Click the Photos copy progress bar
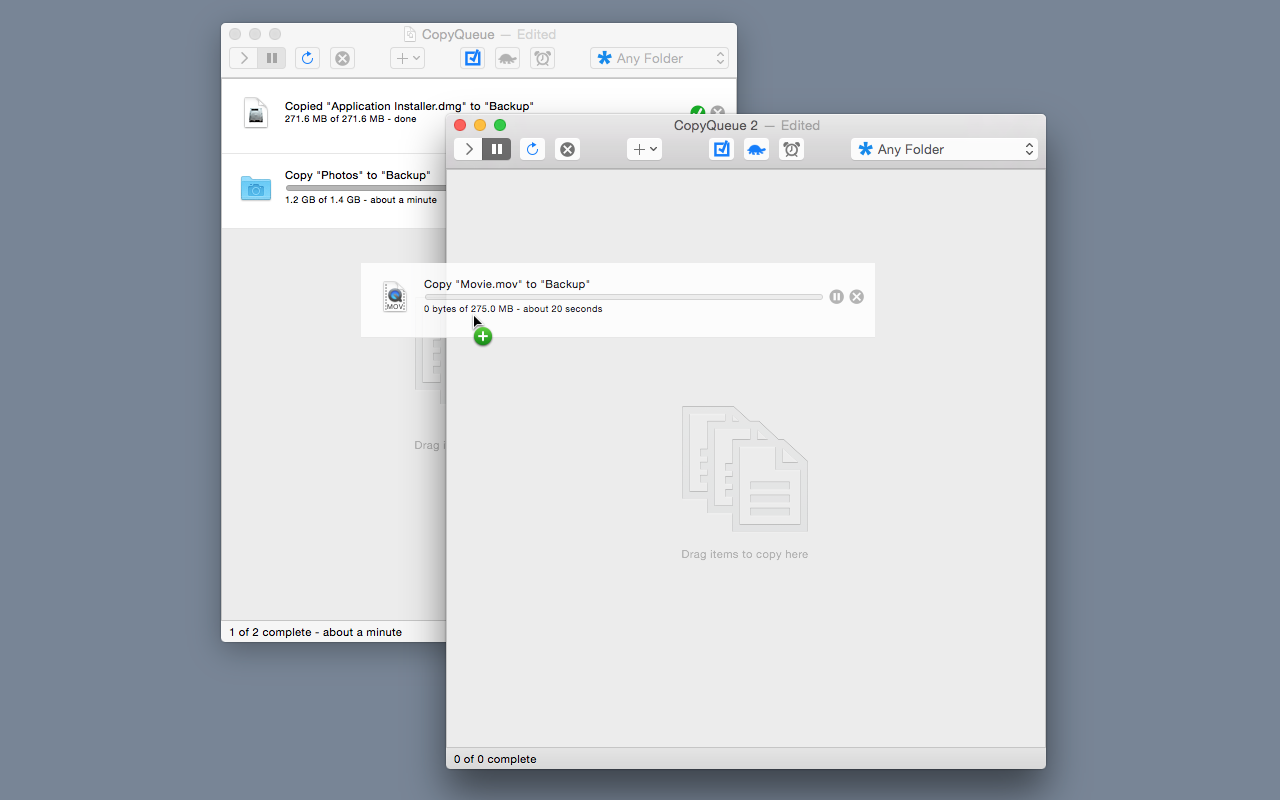Image resolution: width=1280 pixels, height=800 pixels. (x=365, y=188)
